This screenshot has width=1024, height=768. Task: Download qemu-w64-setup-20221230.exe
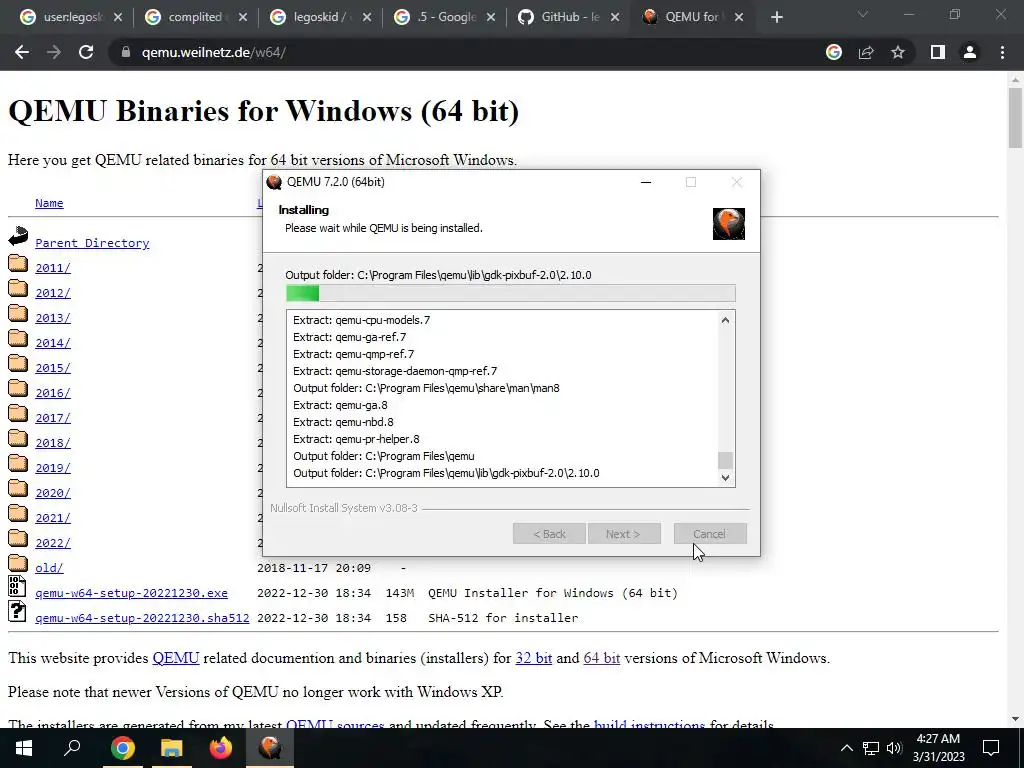coord(131,593)
